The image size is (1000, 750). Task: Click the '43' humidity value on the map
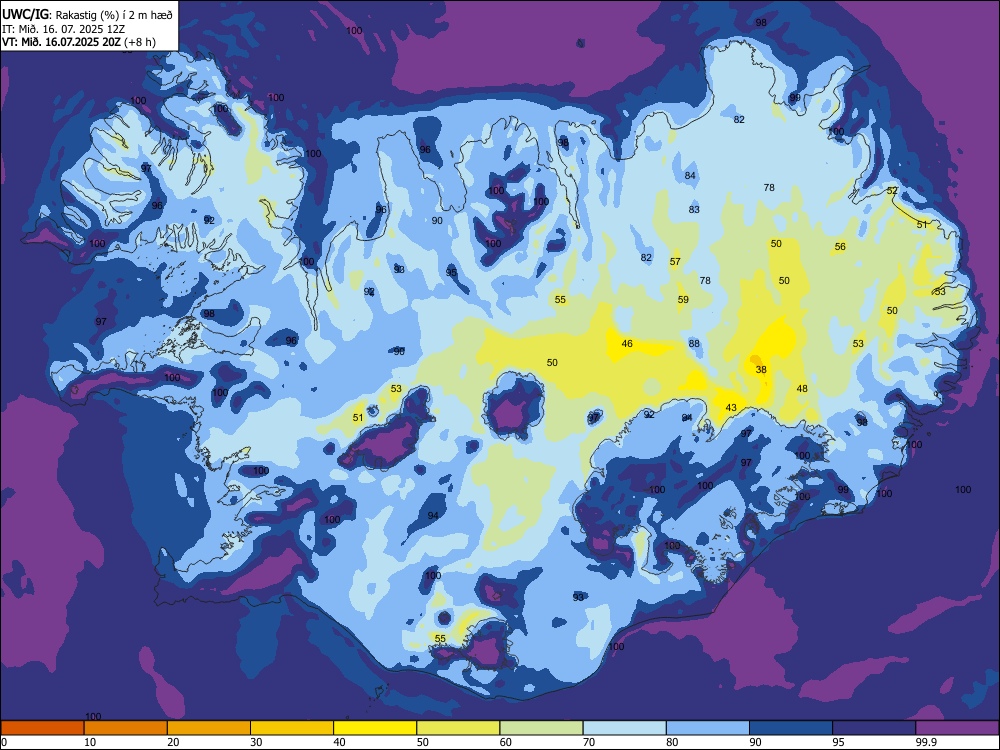click(731, 408)
